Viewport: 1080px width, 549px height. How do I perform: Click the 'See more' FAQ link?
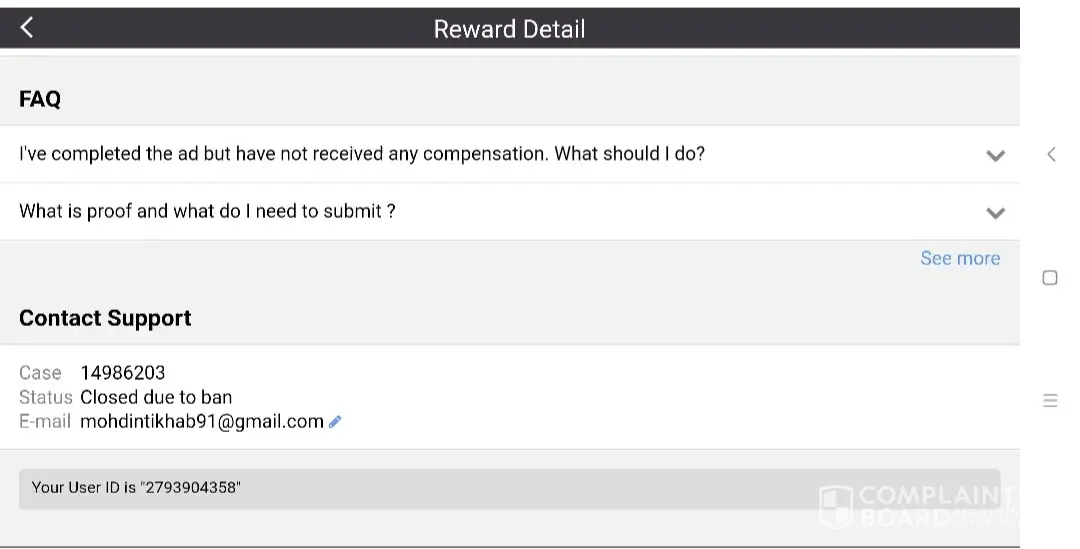click(960, 258)
